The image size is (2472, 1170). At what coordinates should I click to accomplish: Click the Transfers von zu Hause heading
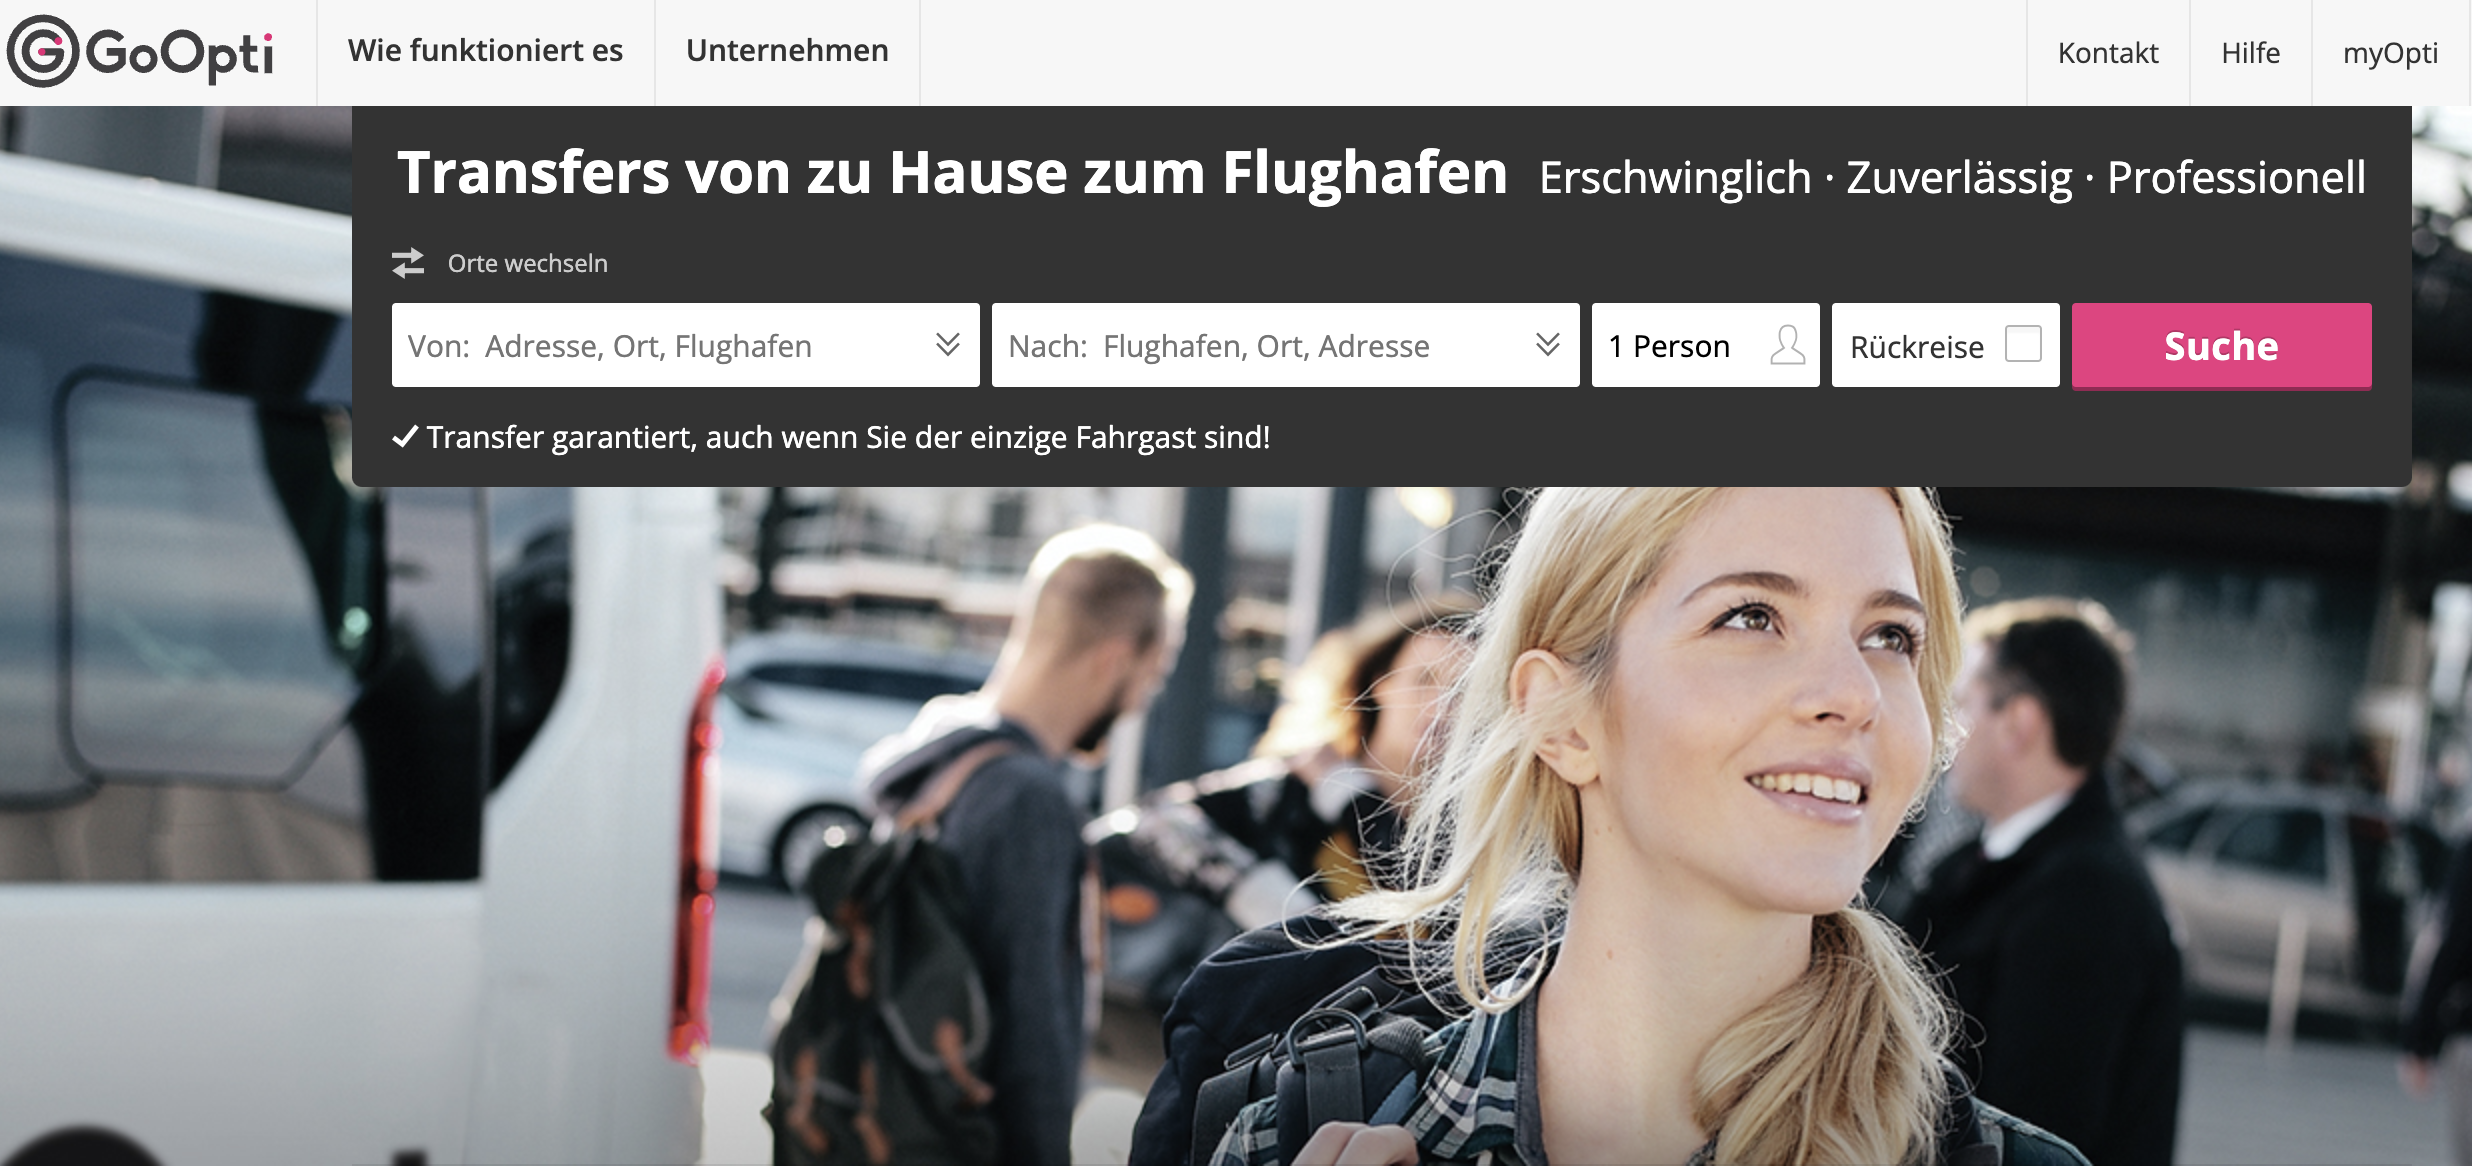pyautogui.click(x=952, y=173)
